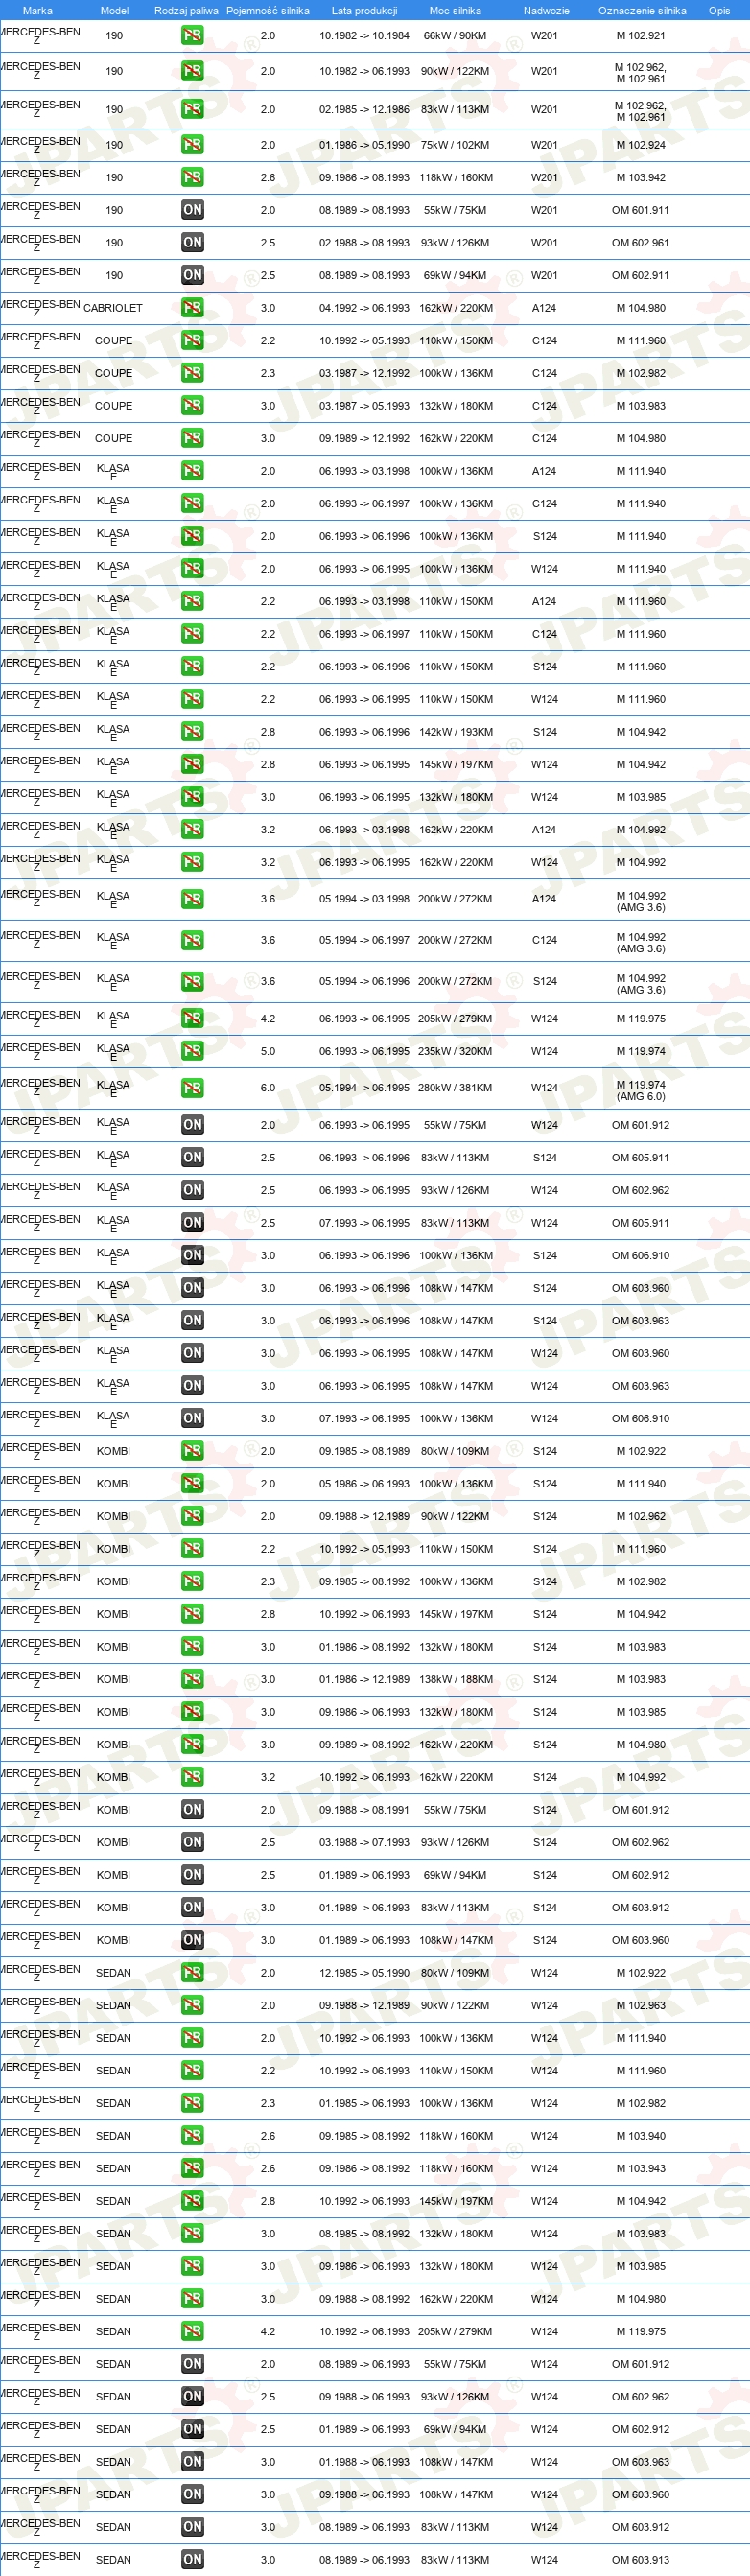This screenshot has width=750, height=2576.
Task: Click diesel ON icon in OM 602.961 row
Action: [x=192, y=243]
